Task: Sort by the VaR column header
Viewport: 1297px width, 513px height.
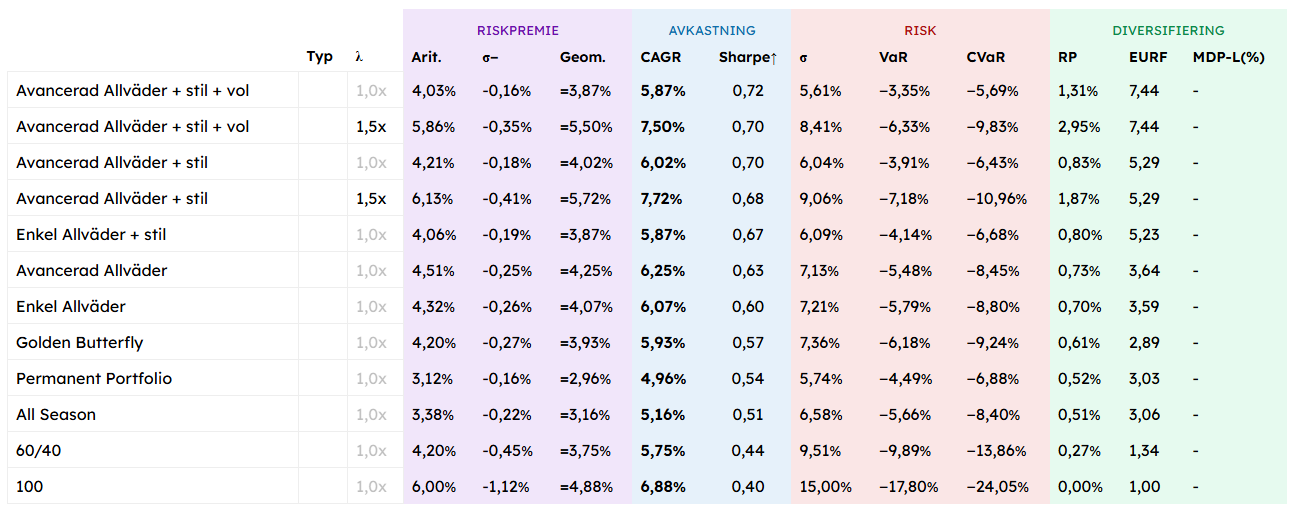Action: [893, 57]
